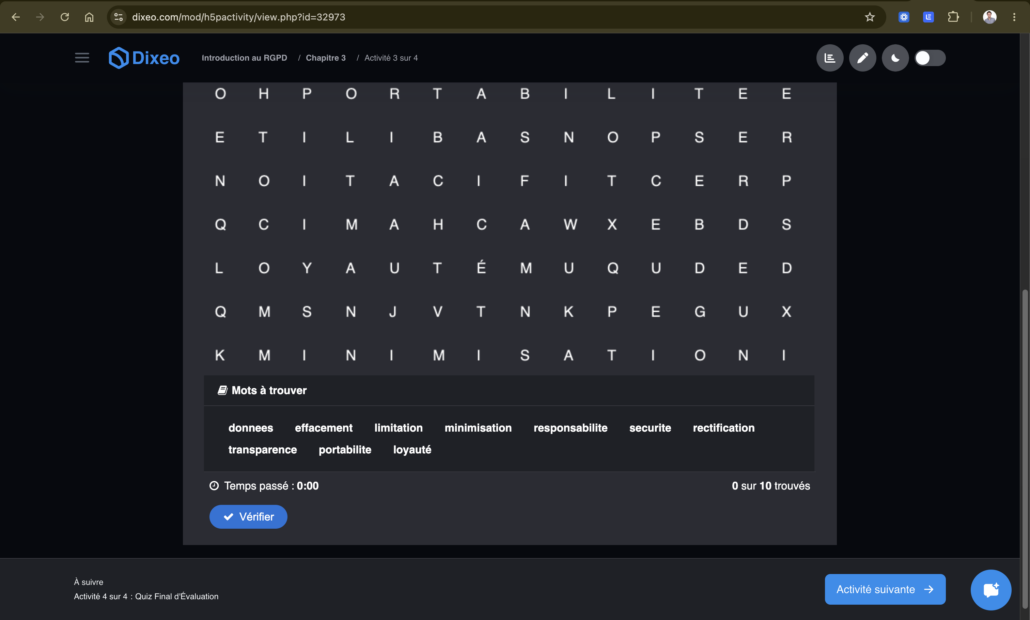
Task: Click the Vérifier button
Action: (x=248, y=517)
